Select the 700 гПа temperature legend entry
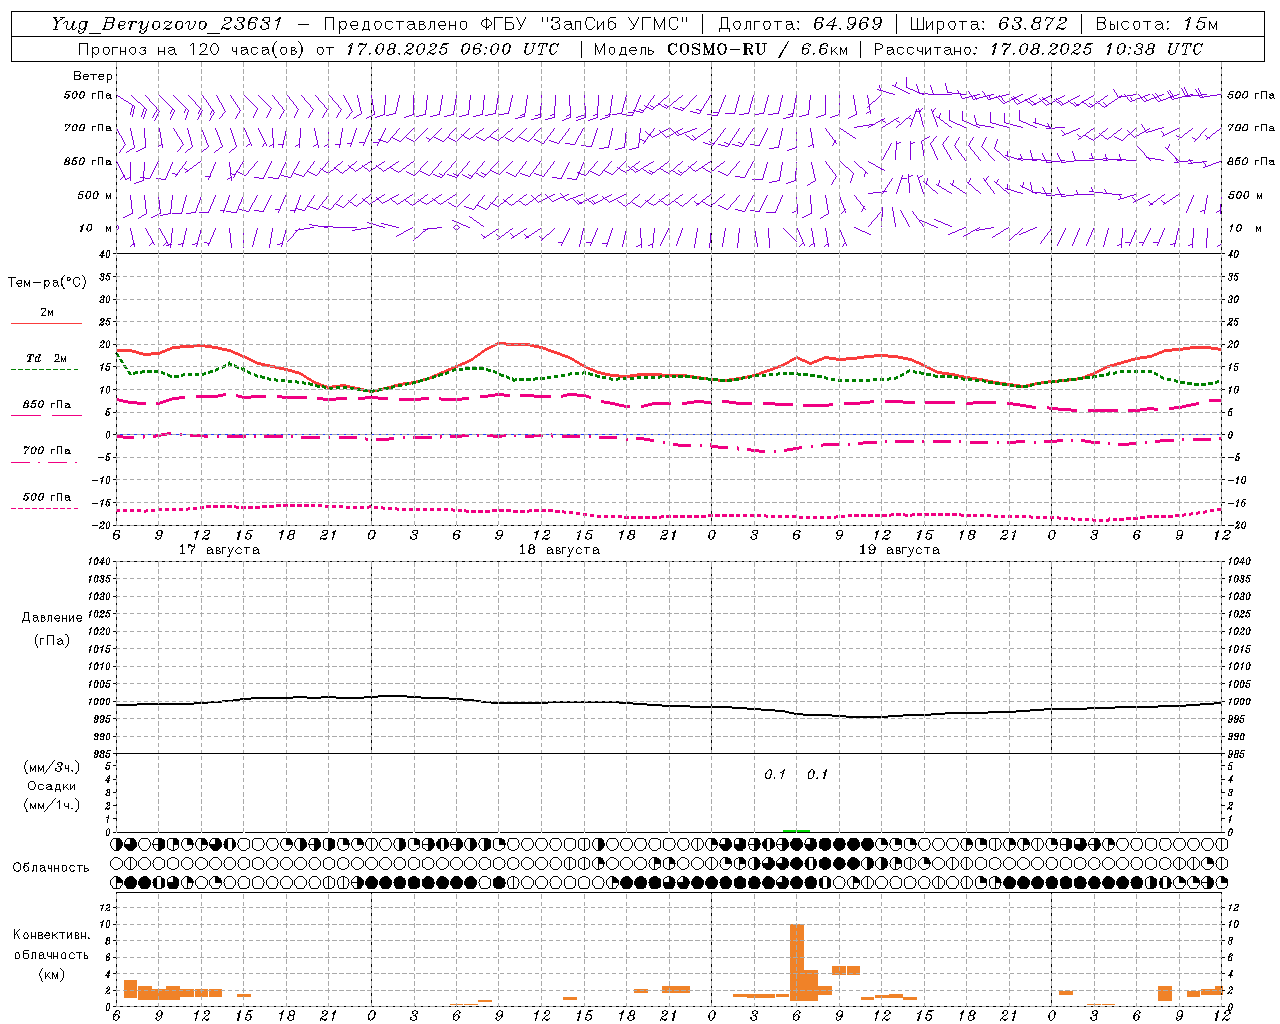Viewport: 1280px width, 1024px height. 46,451
